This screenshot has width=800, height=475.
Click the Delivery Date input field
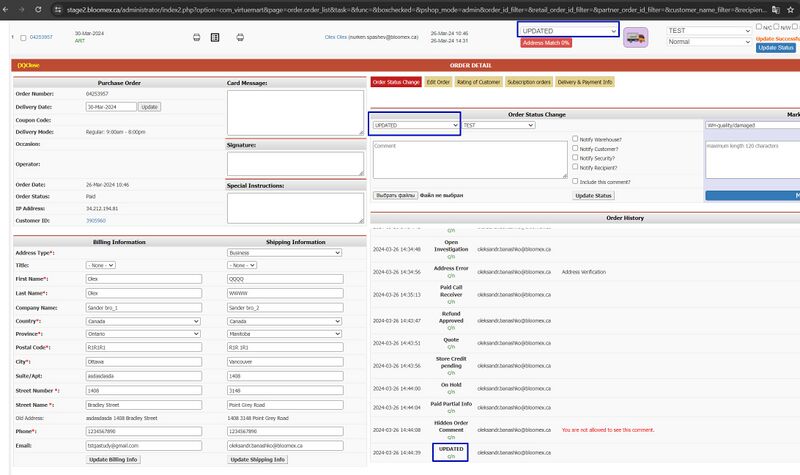tap(111, 107)
